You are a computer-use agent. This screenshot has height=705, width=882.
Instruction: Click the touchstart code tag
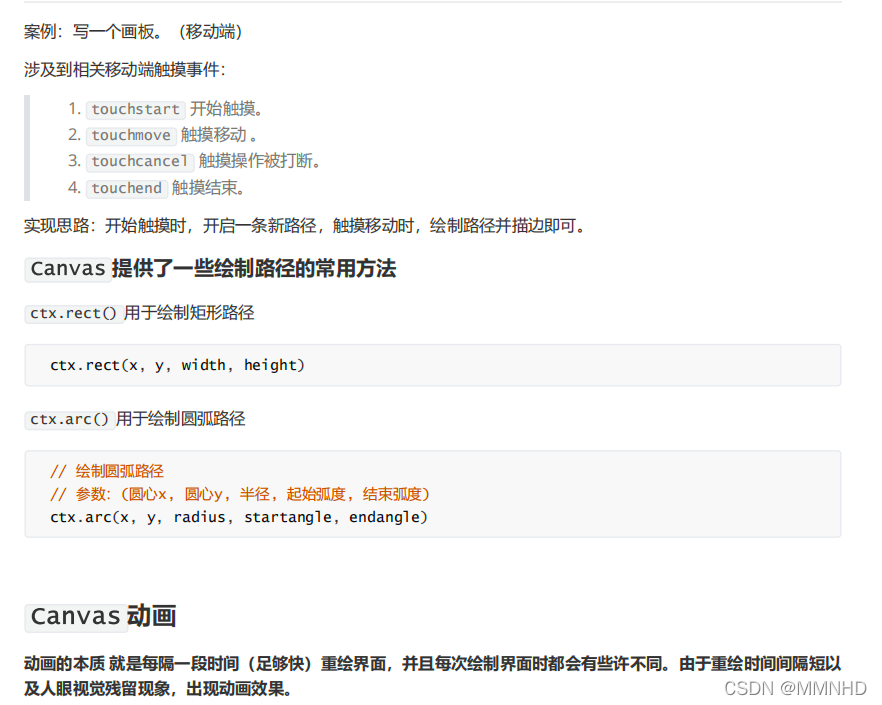tap(135, 109)
